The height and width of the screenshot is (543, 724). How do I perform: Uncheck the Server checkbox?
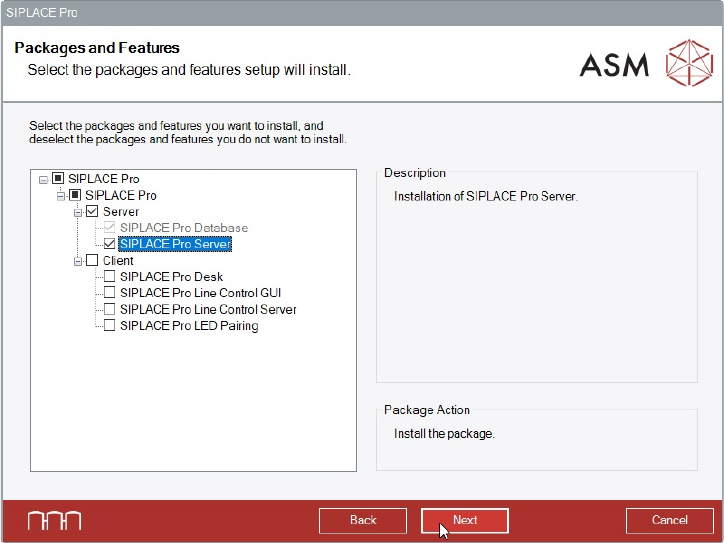(x=92, y=211)
